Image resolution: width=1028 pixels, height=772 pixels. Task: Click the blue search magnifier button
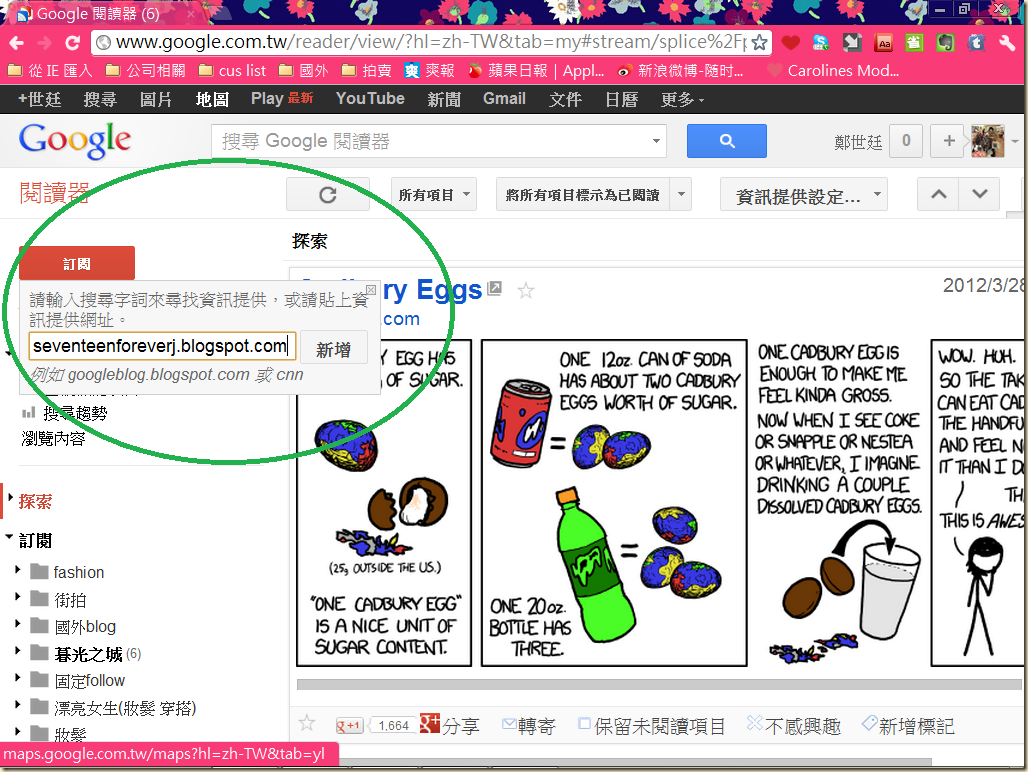click(726, 141)
